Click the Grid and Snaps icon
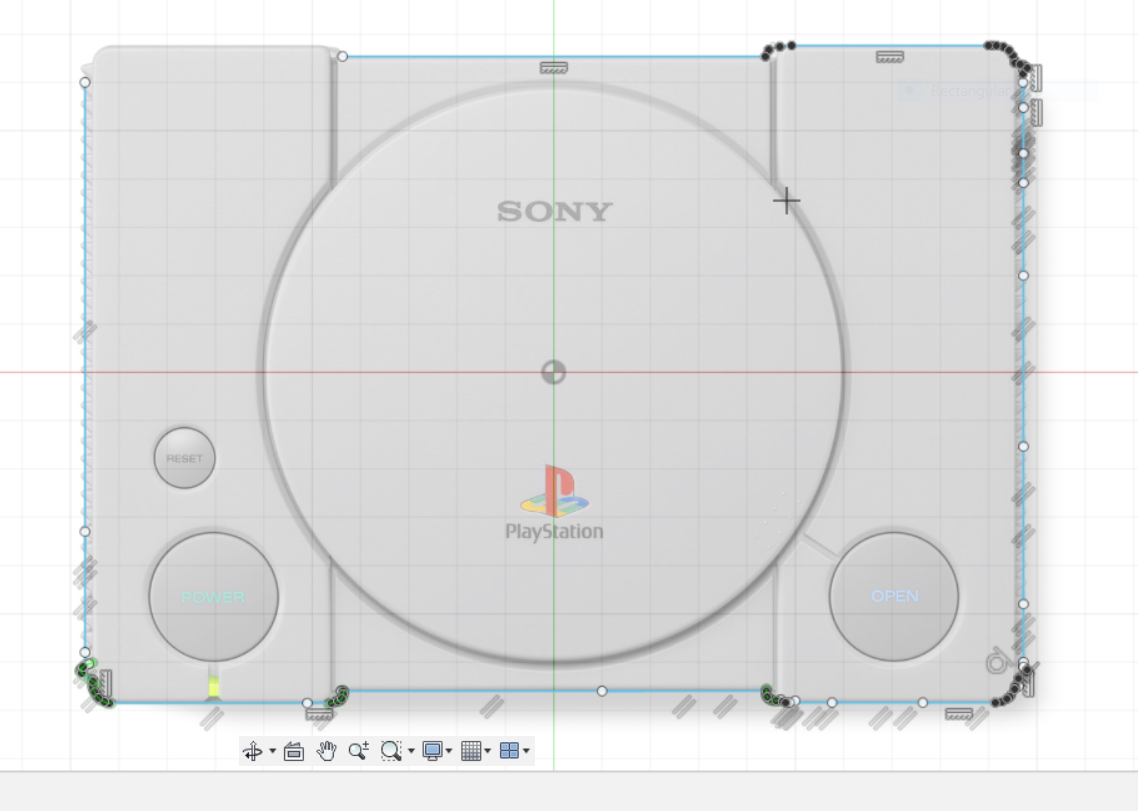 (x=472, y=751)
